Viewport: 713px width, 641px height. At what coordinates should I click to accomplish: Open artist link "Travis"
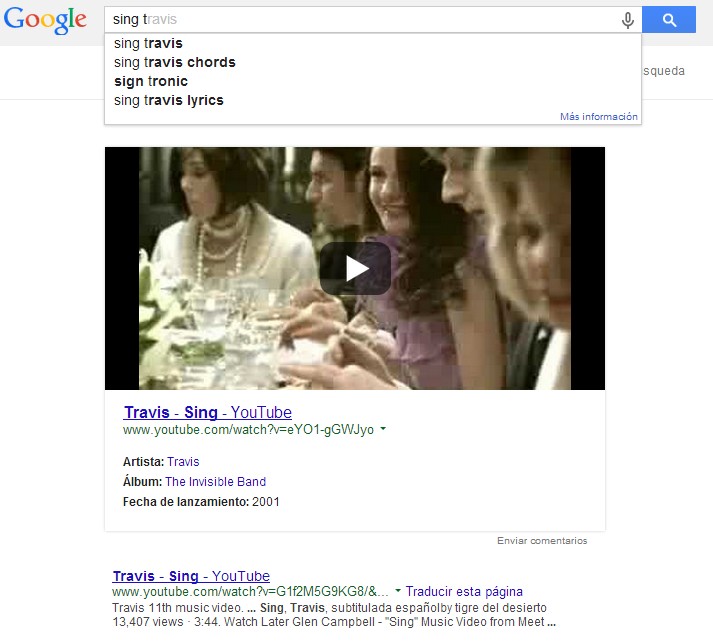click(x=183, y=462)
